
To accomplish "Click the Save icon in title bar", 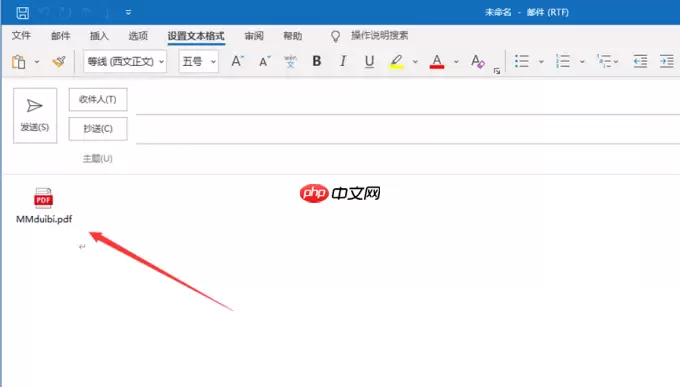I will pos(23,12).
